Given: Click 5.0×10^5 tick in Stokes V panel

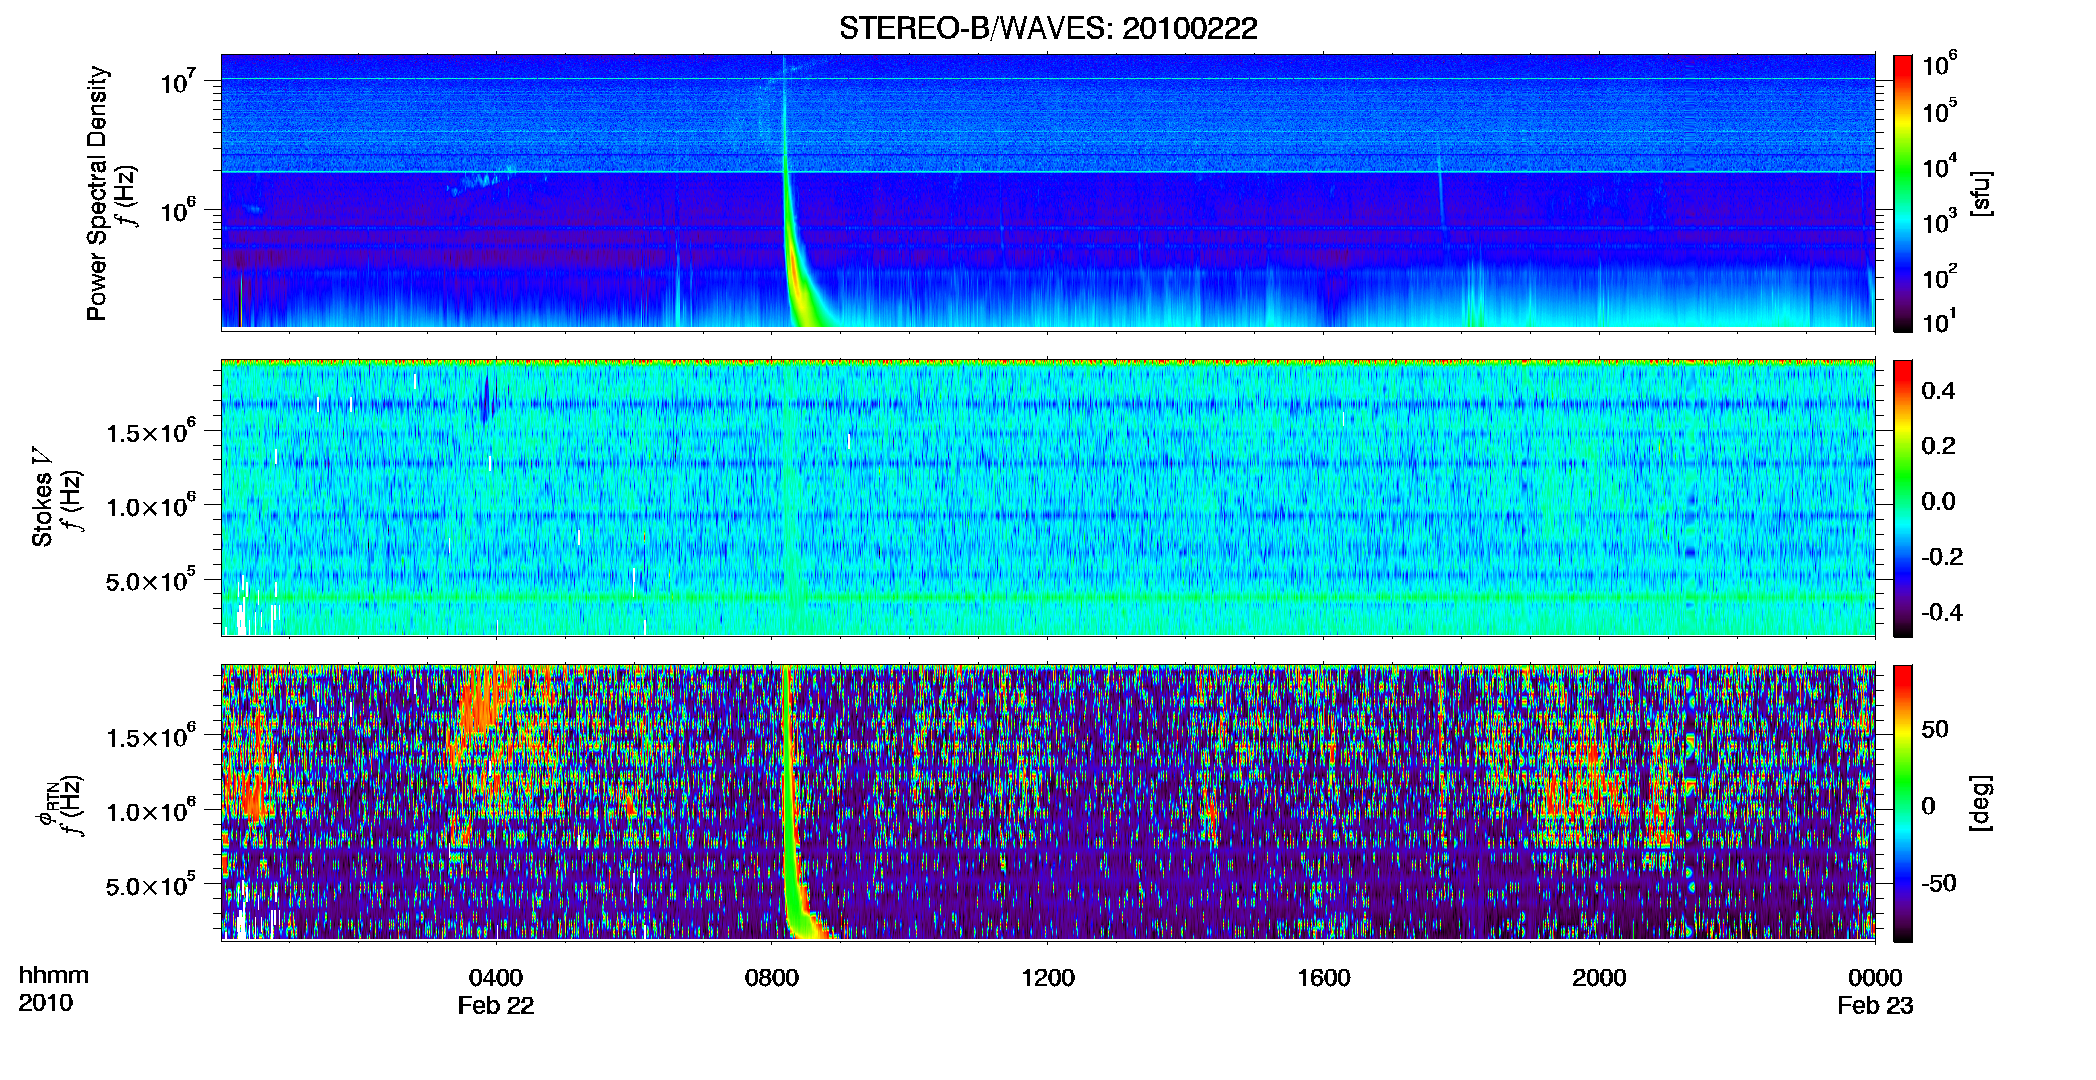Looking at the screenshot, I should (x=152, y=580).
